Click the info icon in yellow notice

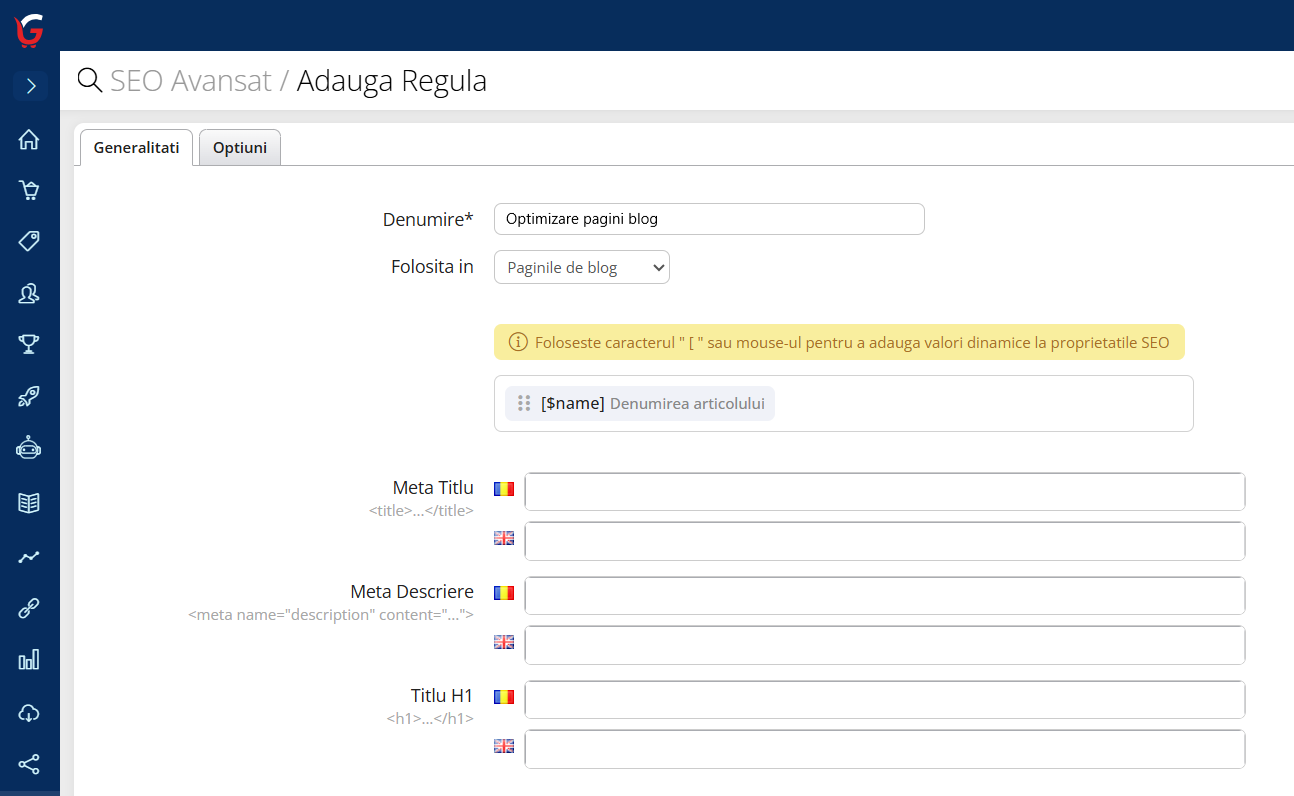click(518, 342)
